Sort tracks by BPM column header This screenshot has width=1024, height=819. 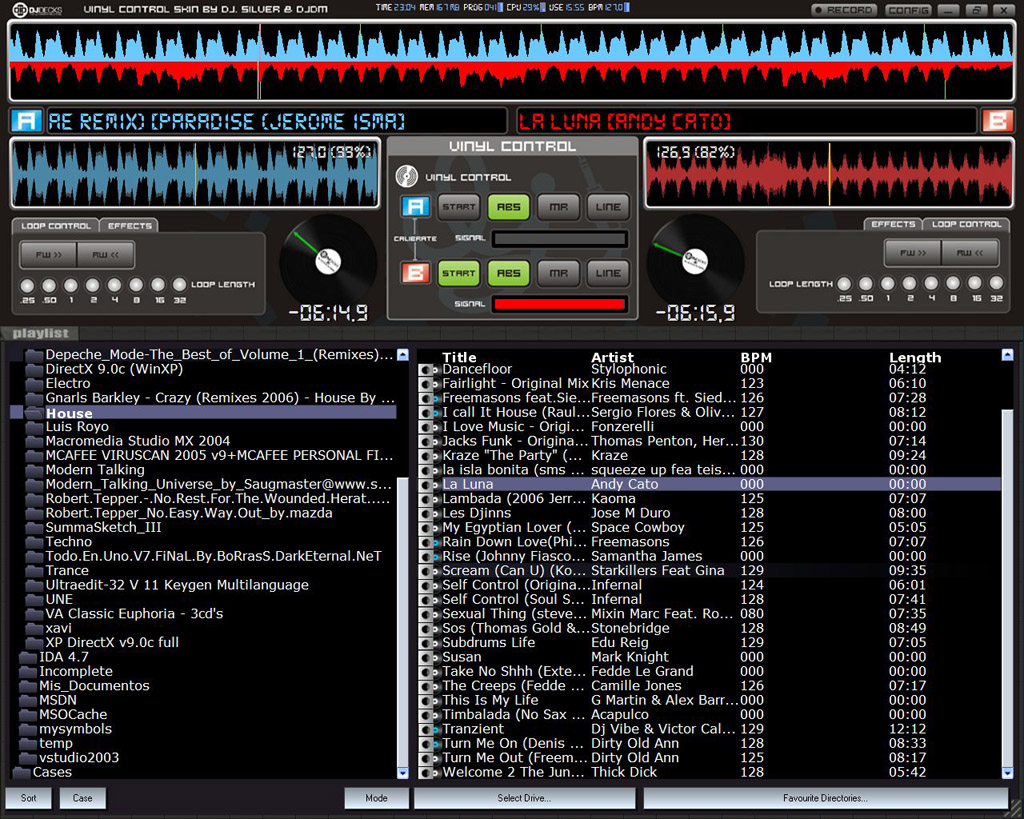click(756, 357)
